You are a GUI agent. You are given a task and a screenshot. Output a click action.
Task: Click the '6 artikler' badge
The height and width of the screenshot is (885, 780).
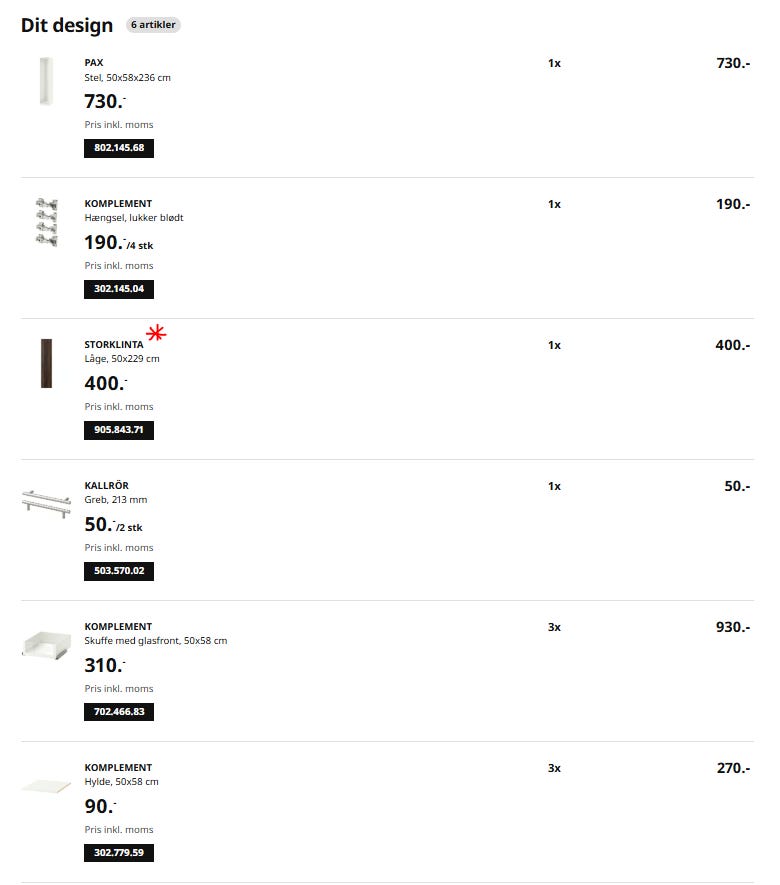click(153, 25)
